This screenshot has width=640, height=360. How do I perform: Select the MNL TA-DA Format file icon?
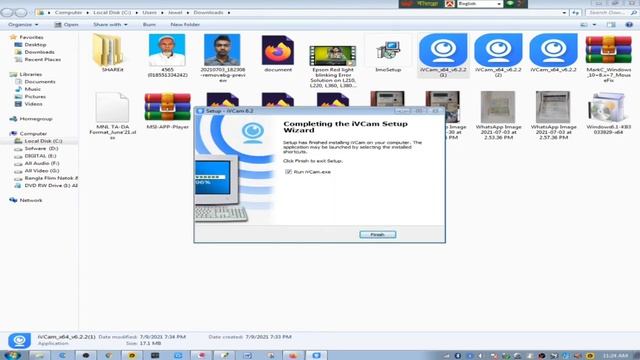pyautogui.click(x=112, y=107)
